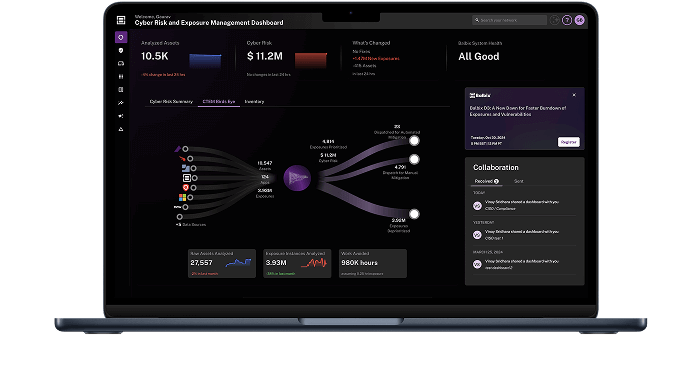700x386 pixels.
Task: Open the Sent tab in Collaboration
Action: click(519, 181)
